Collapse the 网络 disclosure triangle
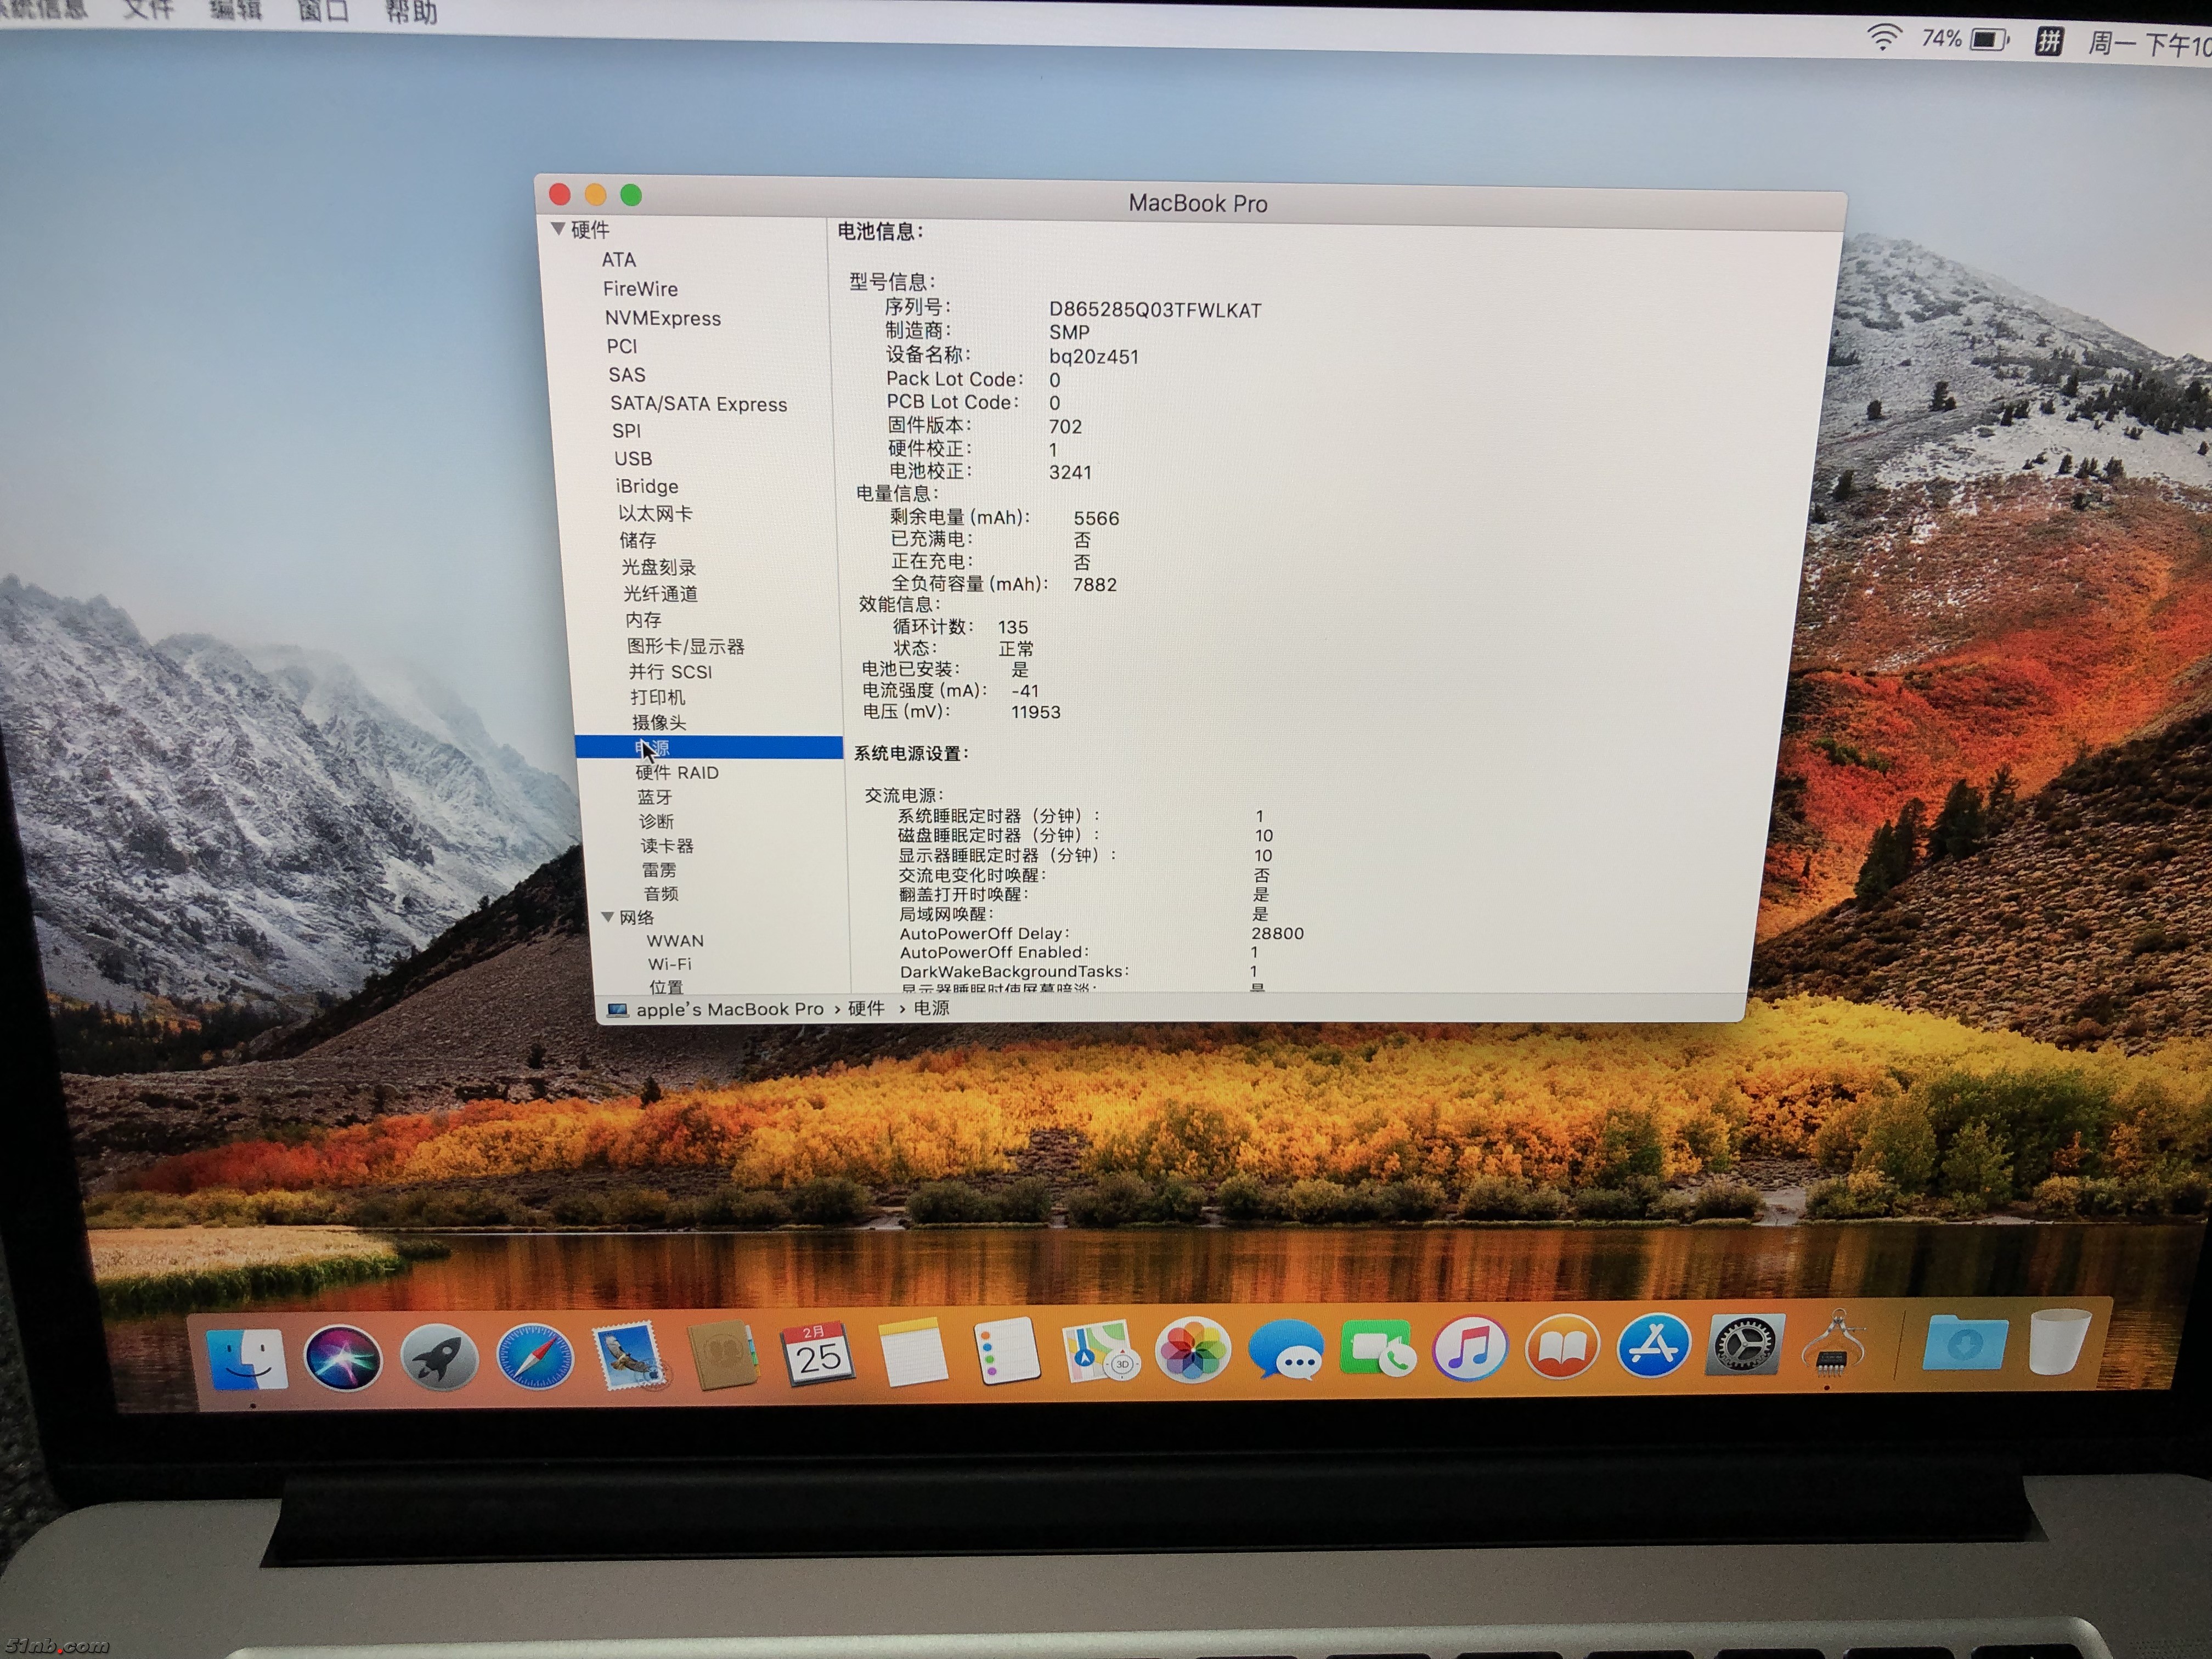The image size is (2212, 1659). pyautogui.click(x=607, y=916)
